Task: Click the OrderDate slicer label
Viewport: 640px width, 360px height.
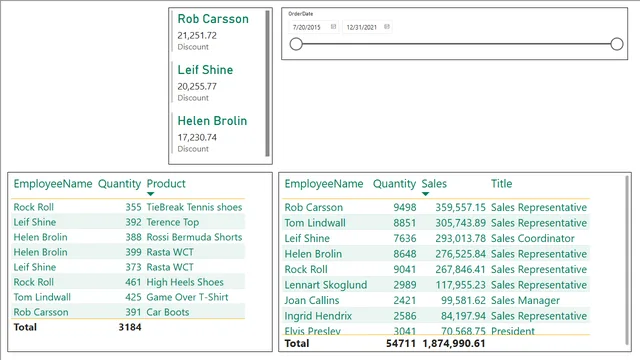Action: coord(301,14)
